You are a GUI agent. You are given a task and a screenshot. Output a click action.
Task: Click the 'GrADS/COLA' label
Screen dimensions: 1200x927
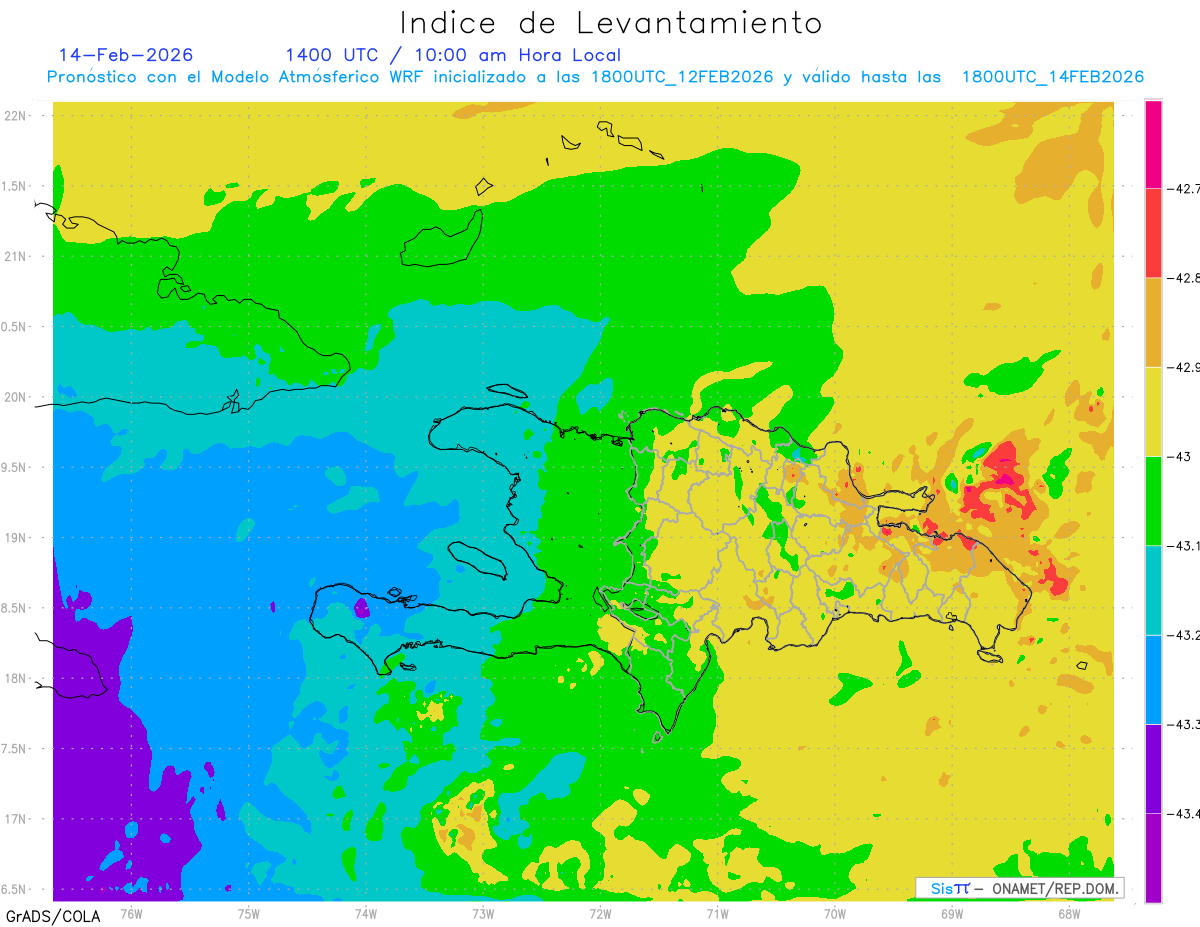coord(53,915)
